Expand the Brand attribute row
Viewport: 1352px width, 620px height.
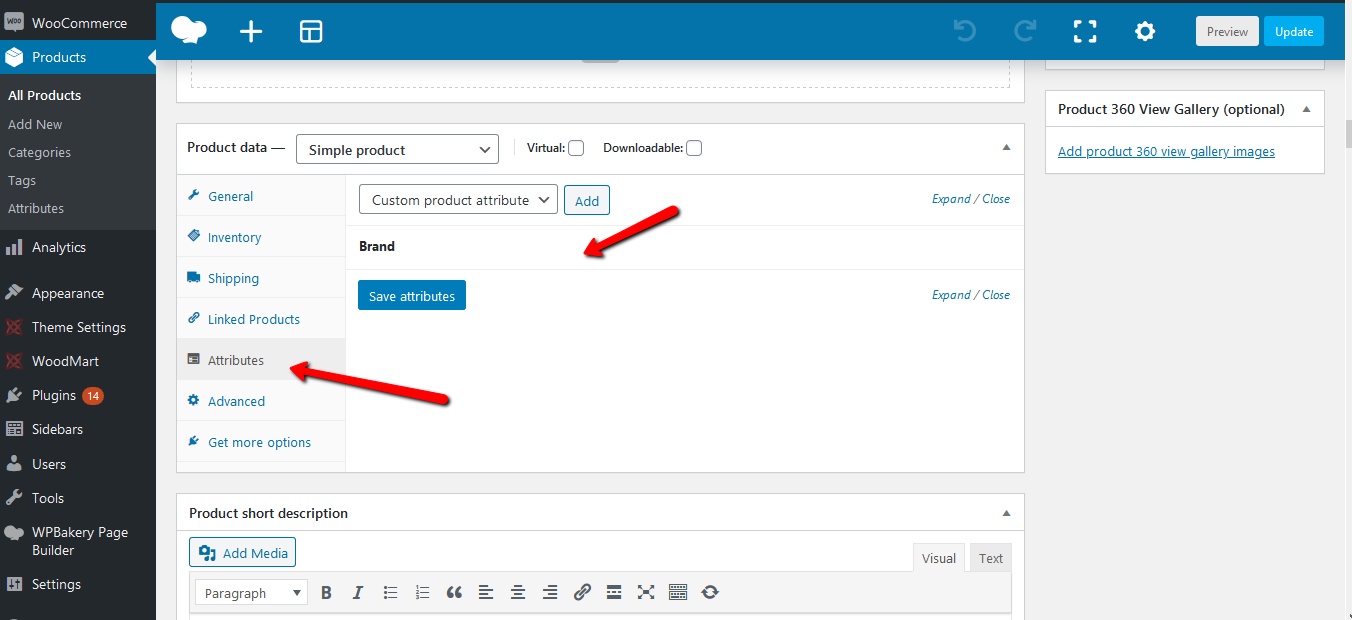click(x=685, y=246)
